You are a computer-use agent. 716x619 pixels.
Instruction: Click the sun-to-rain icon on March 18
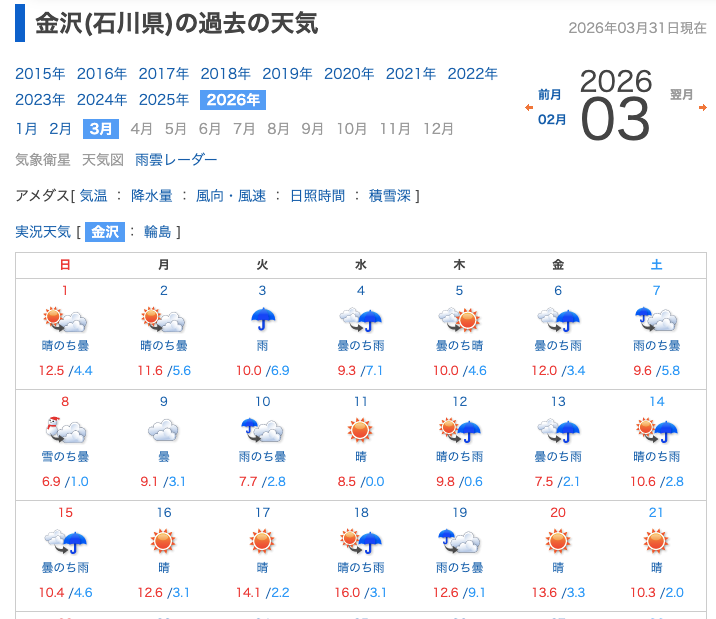point(360,543)
